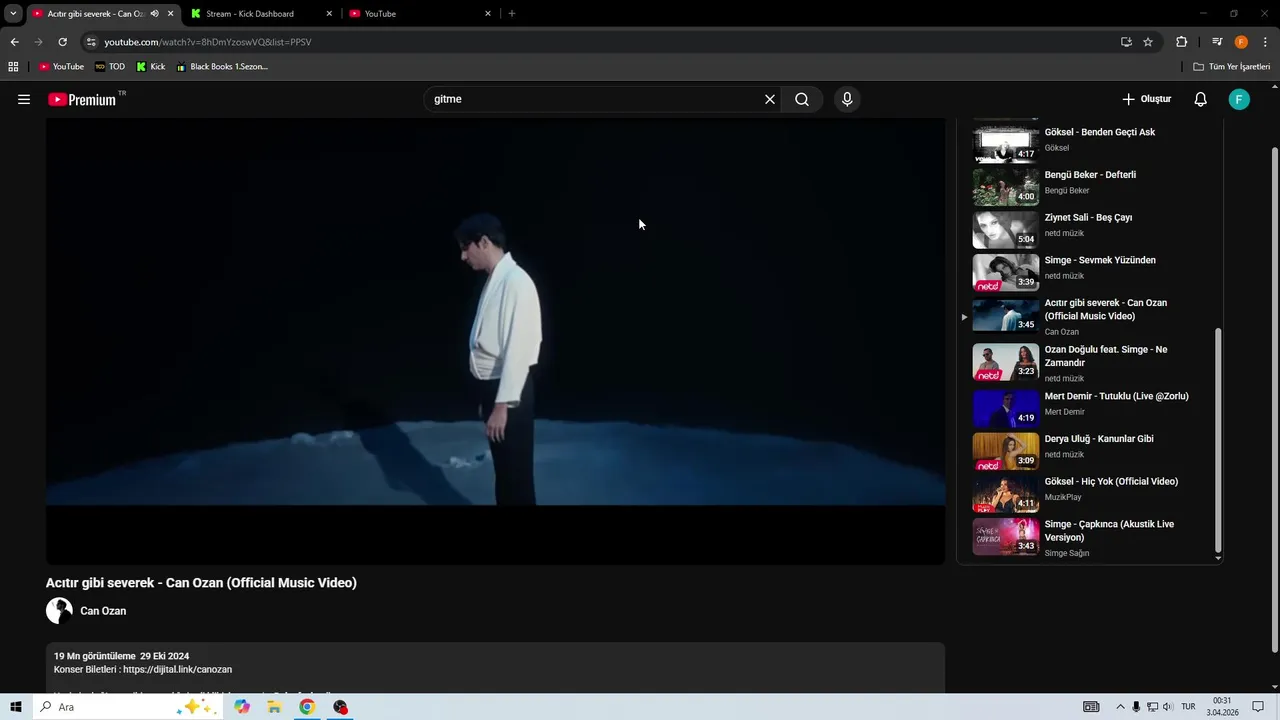The height and width of the screenshot is (720, 1280).
Task: Open File Explorer from the taskbar
Action: pyautogui.click(x=274, y=707)
